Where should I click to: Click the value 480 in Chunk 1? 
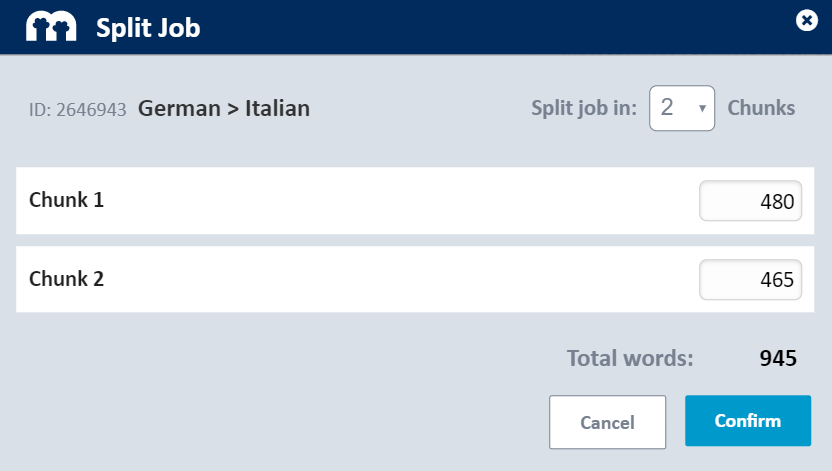[x=777, y=202]
